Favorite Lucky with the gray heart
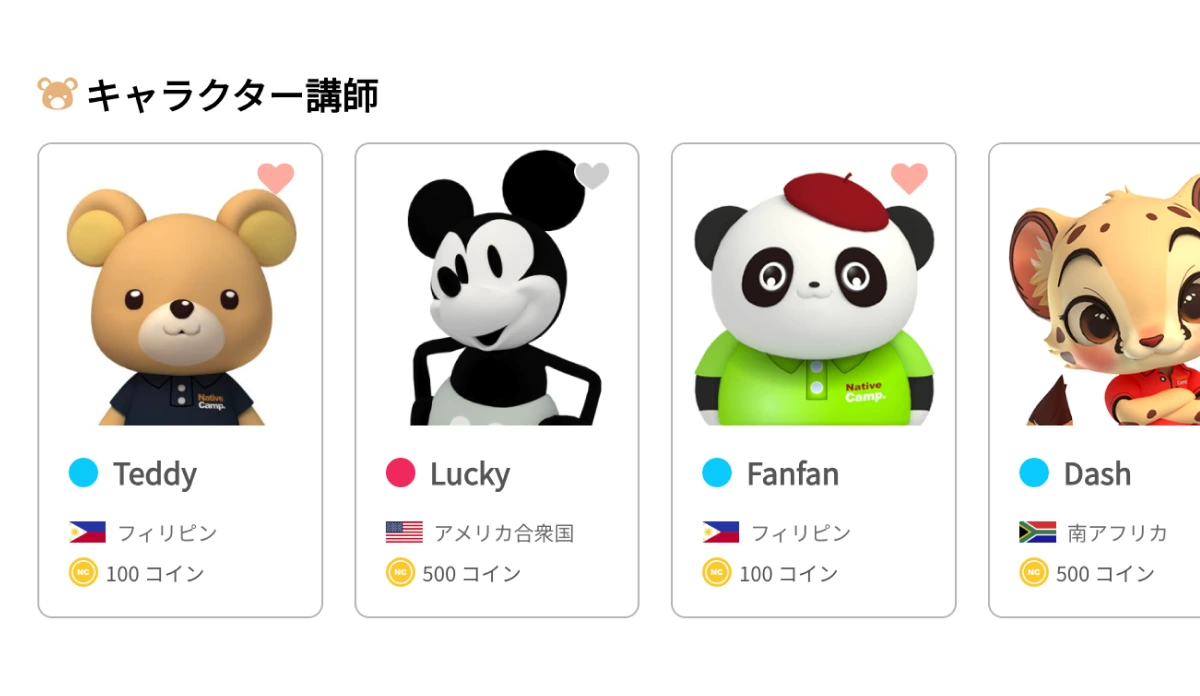Viewport: 1200px width, 696px height. [x=592, y=176]
